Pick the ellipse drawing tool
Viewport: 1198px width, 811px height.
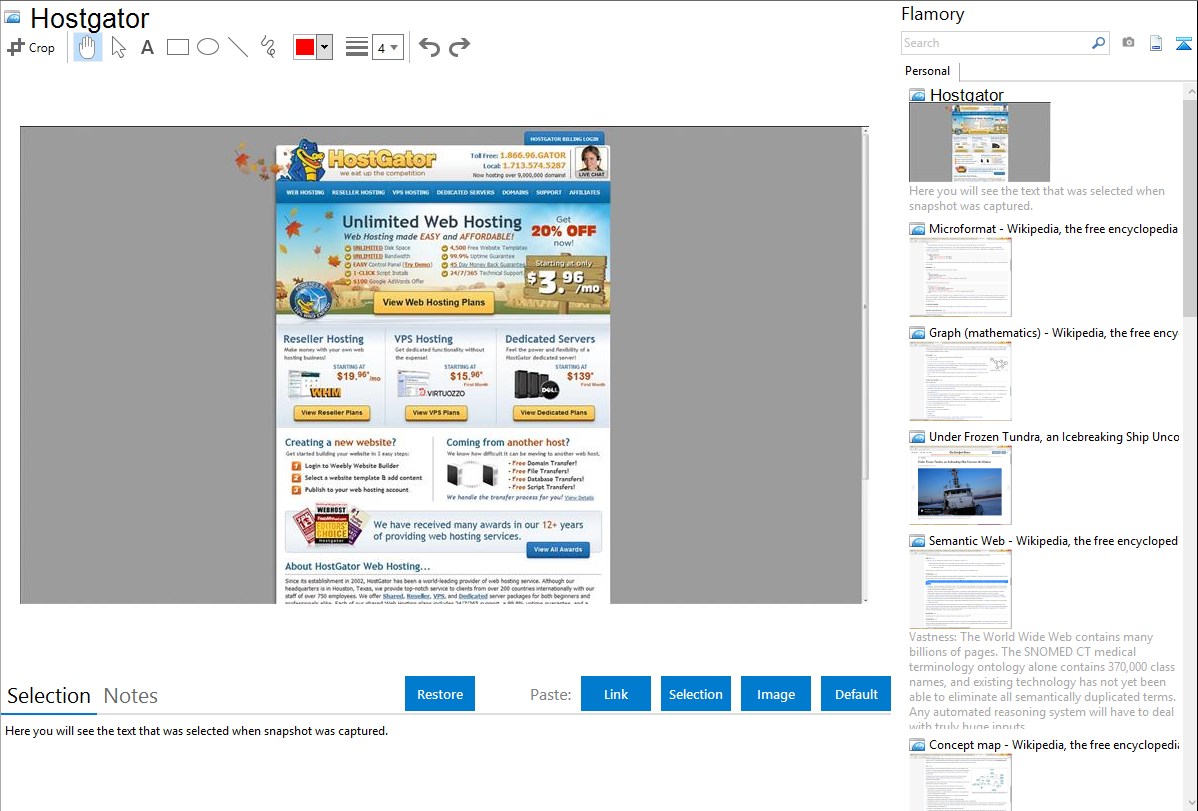point(208,47)
